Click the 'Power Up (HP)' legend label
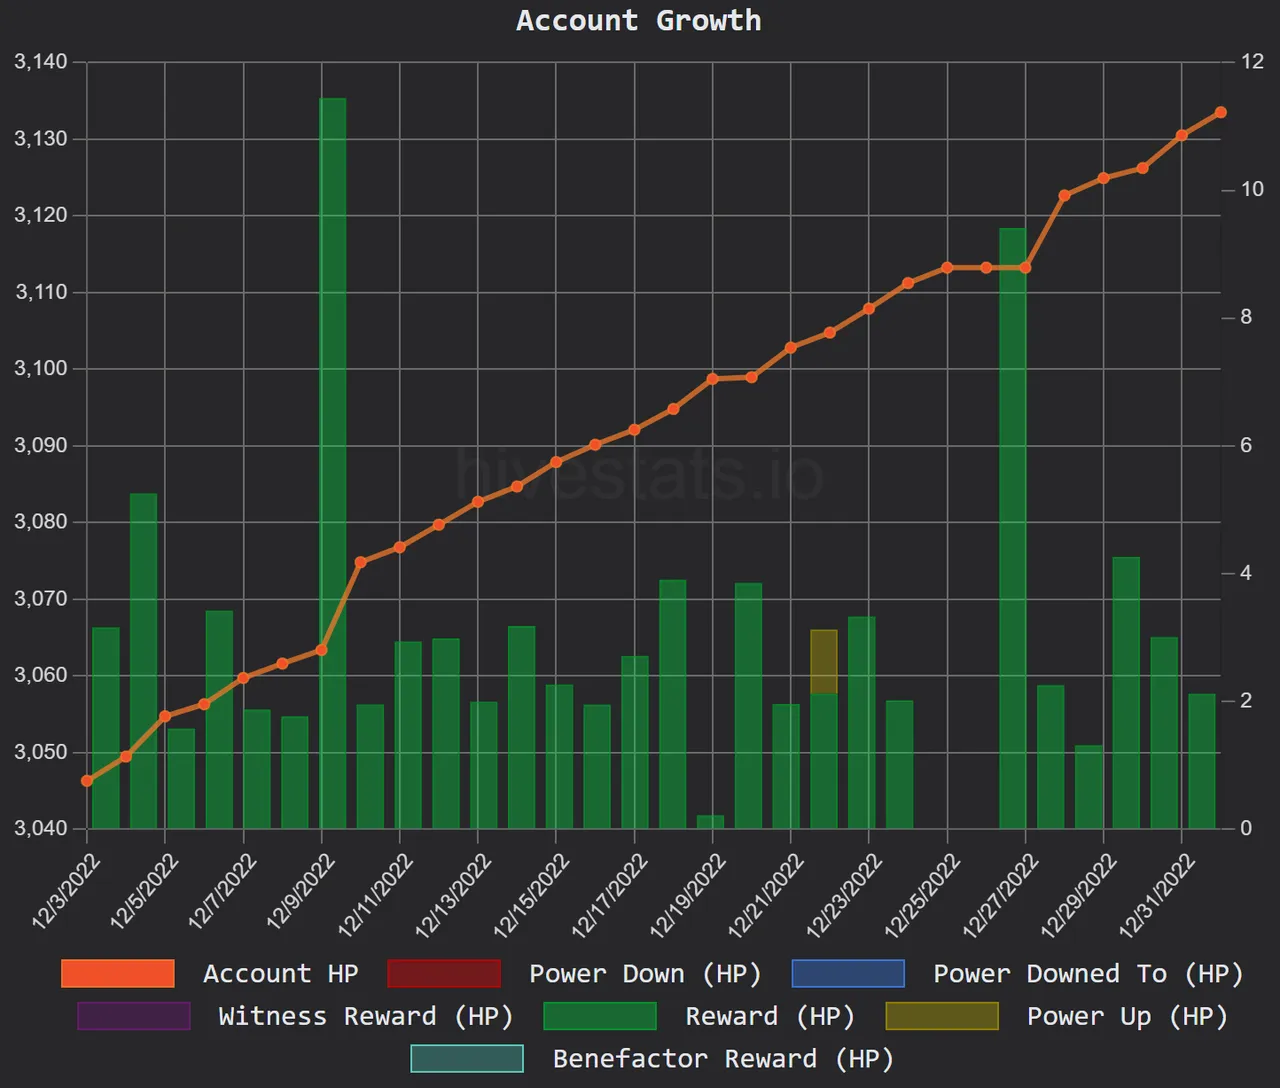The image size is (1280, 1088). coord(1127,1017)
